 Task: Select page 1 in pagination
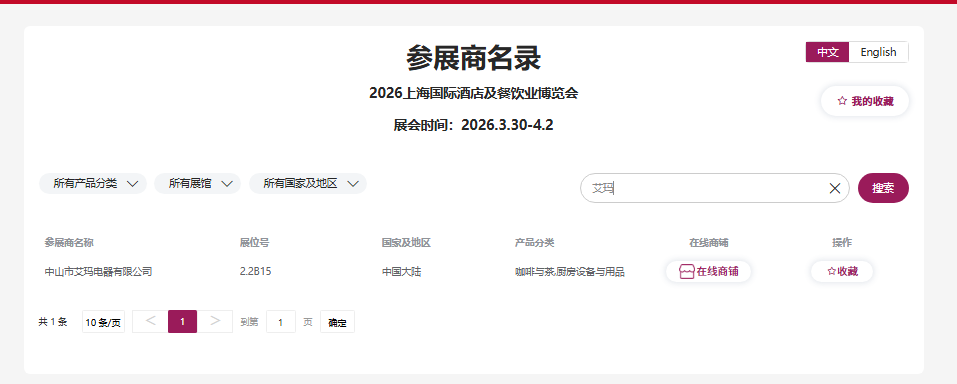[x=182, y=321]
